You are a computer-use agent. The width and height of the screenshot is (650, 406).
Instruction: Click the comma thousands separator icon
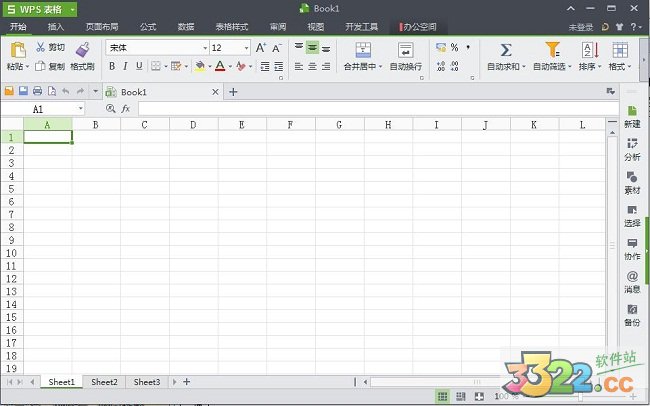click(468, 47)
